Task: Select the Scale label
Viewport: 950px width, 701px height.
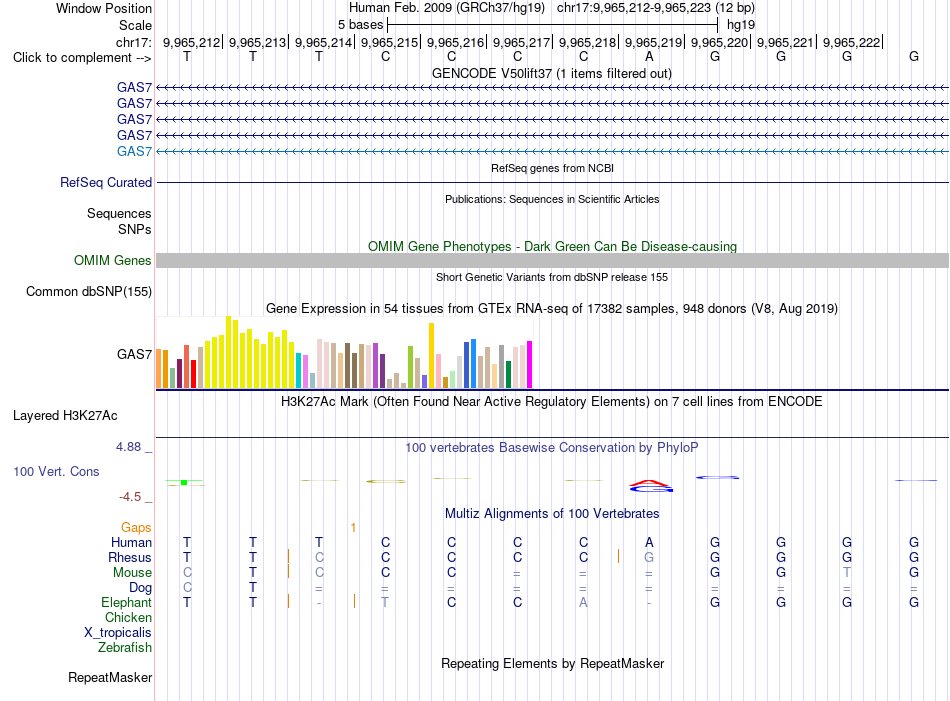Action: tap(135, 25)
